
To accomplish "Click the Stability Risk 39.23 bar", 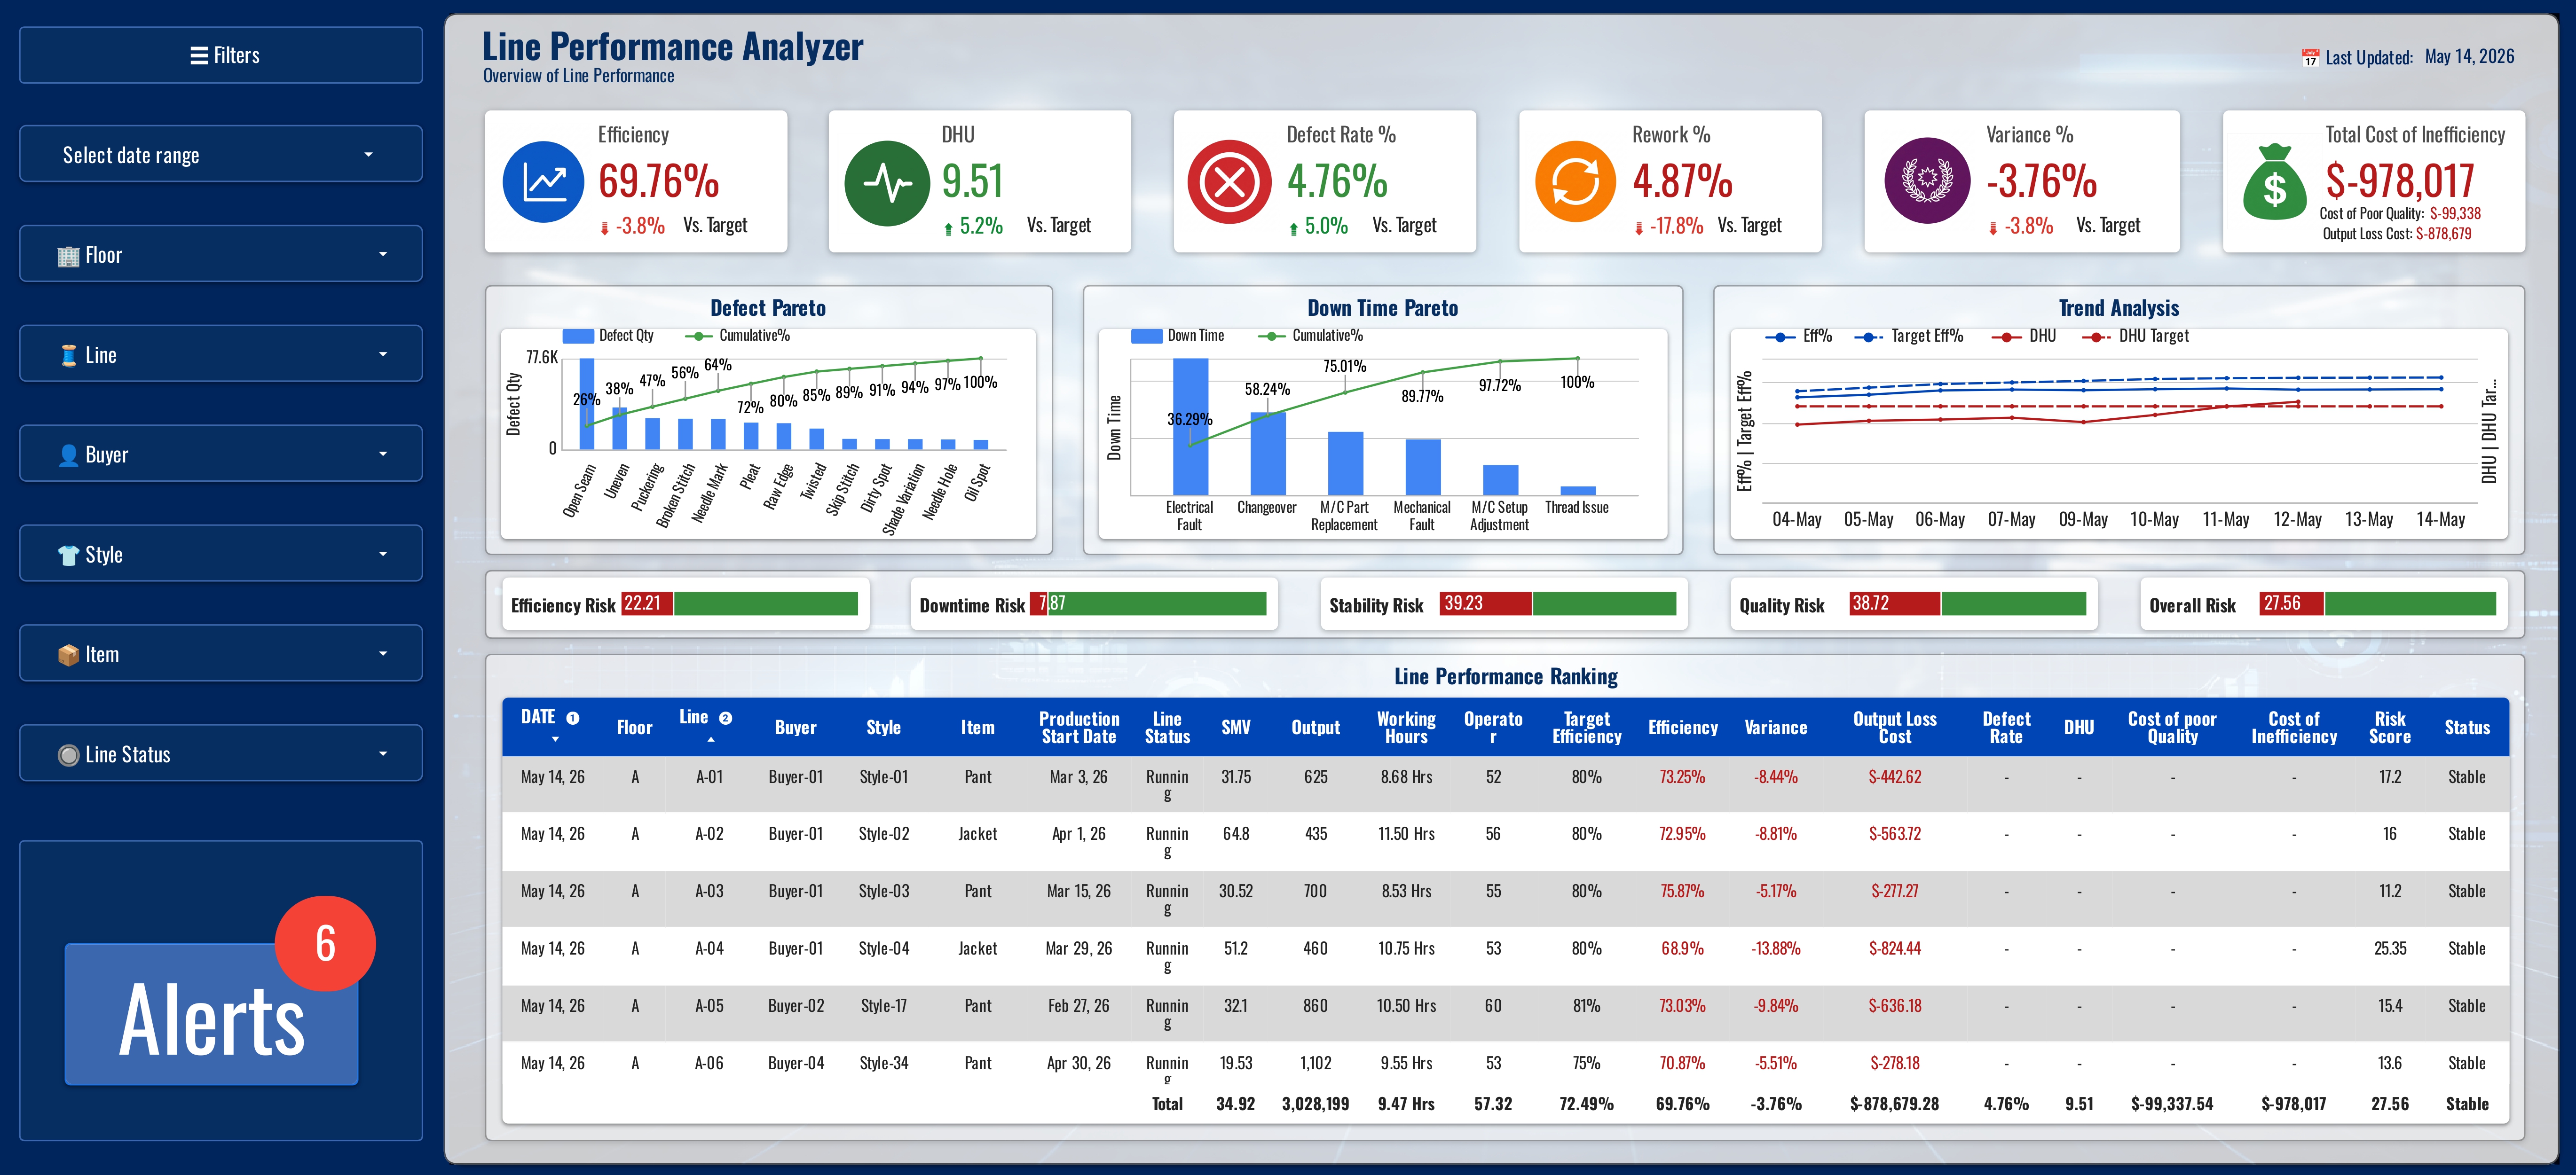I will point(1558,604).
